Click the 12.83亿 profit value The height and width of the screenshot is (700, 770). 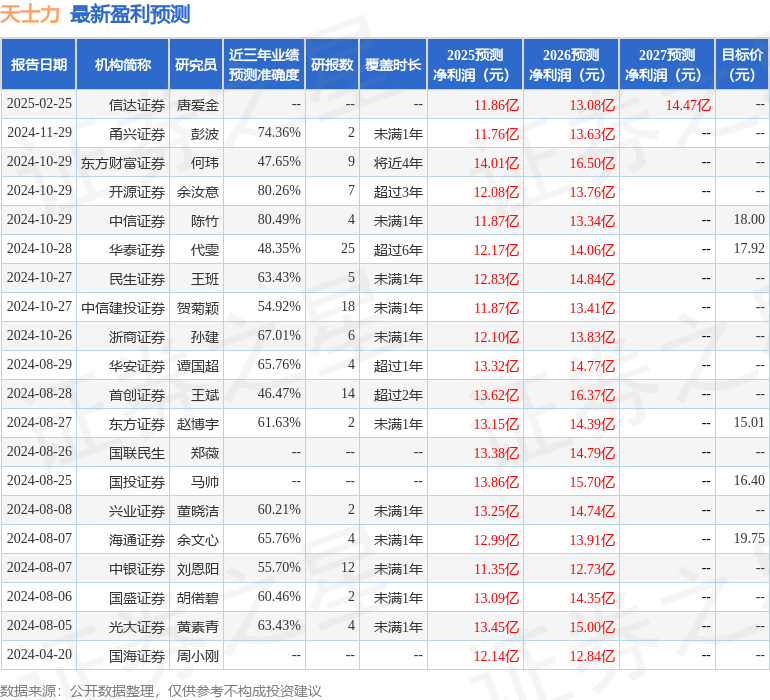(x=496, y=279)
